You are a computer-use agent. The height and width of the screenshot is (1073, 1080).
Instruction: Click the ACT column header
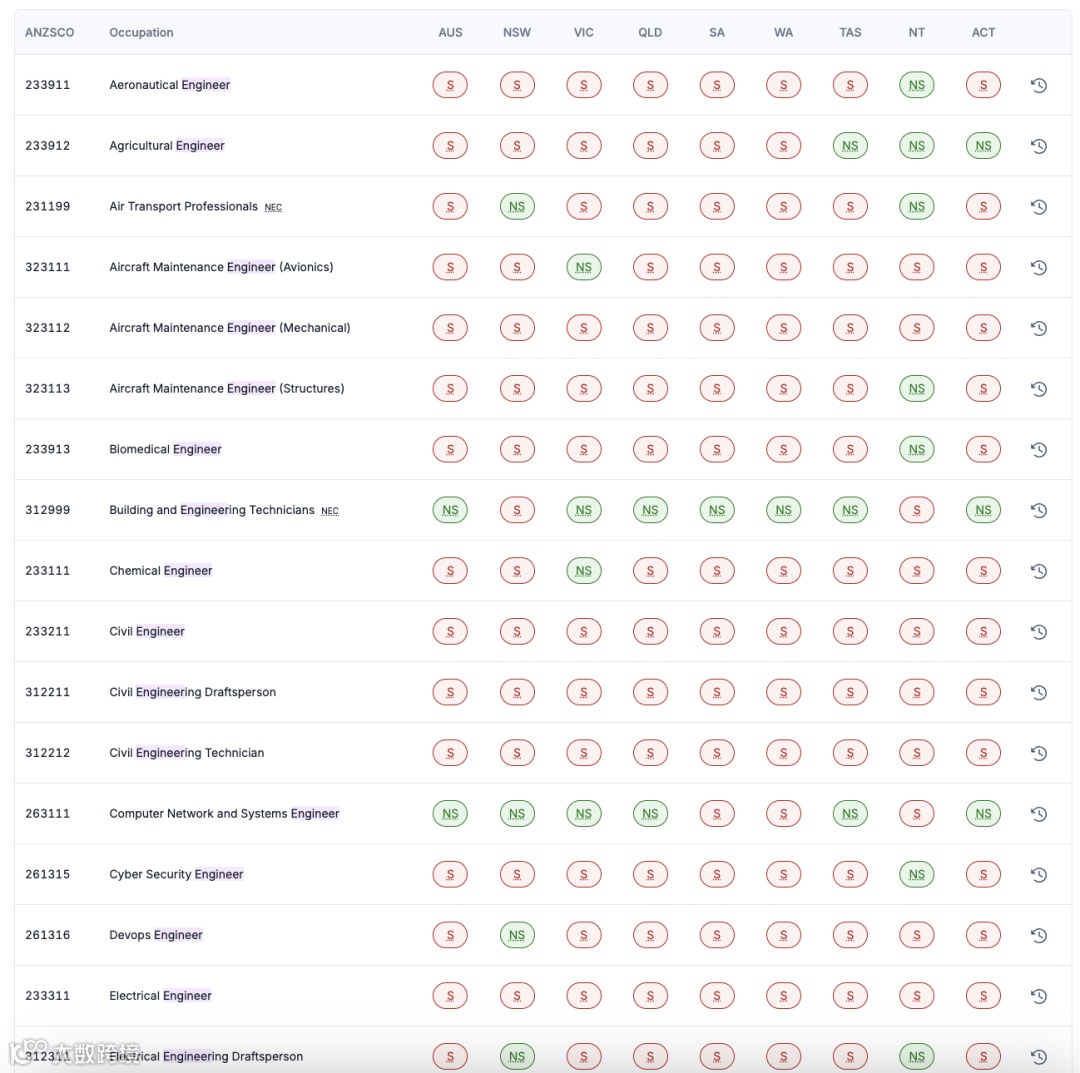[984, 32]
